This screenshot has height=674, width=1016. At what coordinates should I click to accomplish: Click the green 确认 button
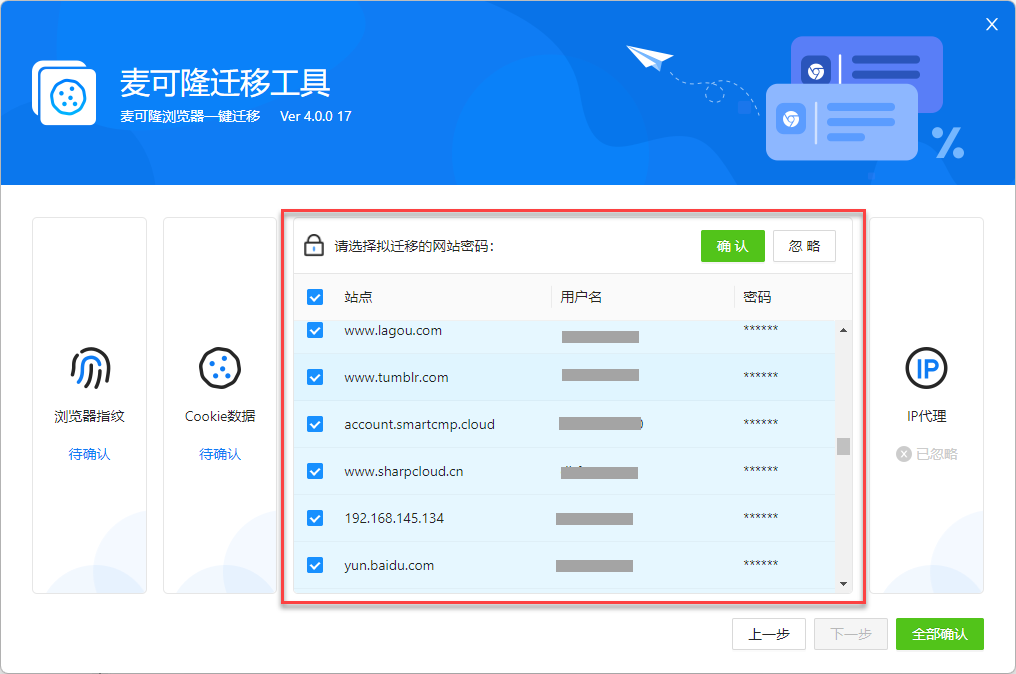[732, 246]
